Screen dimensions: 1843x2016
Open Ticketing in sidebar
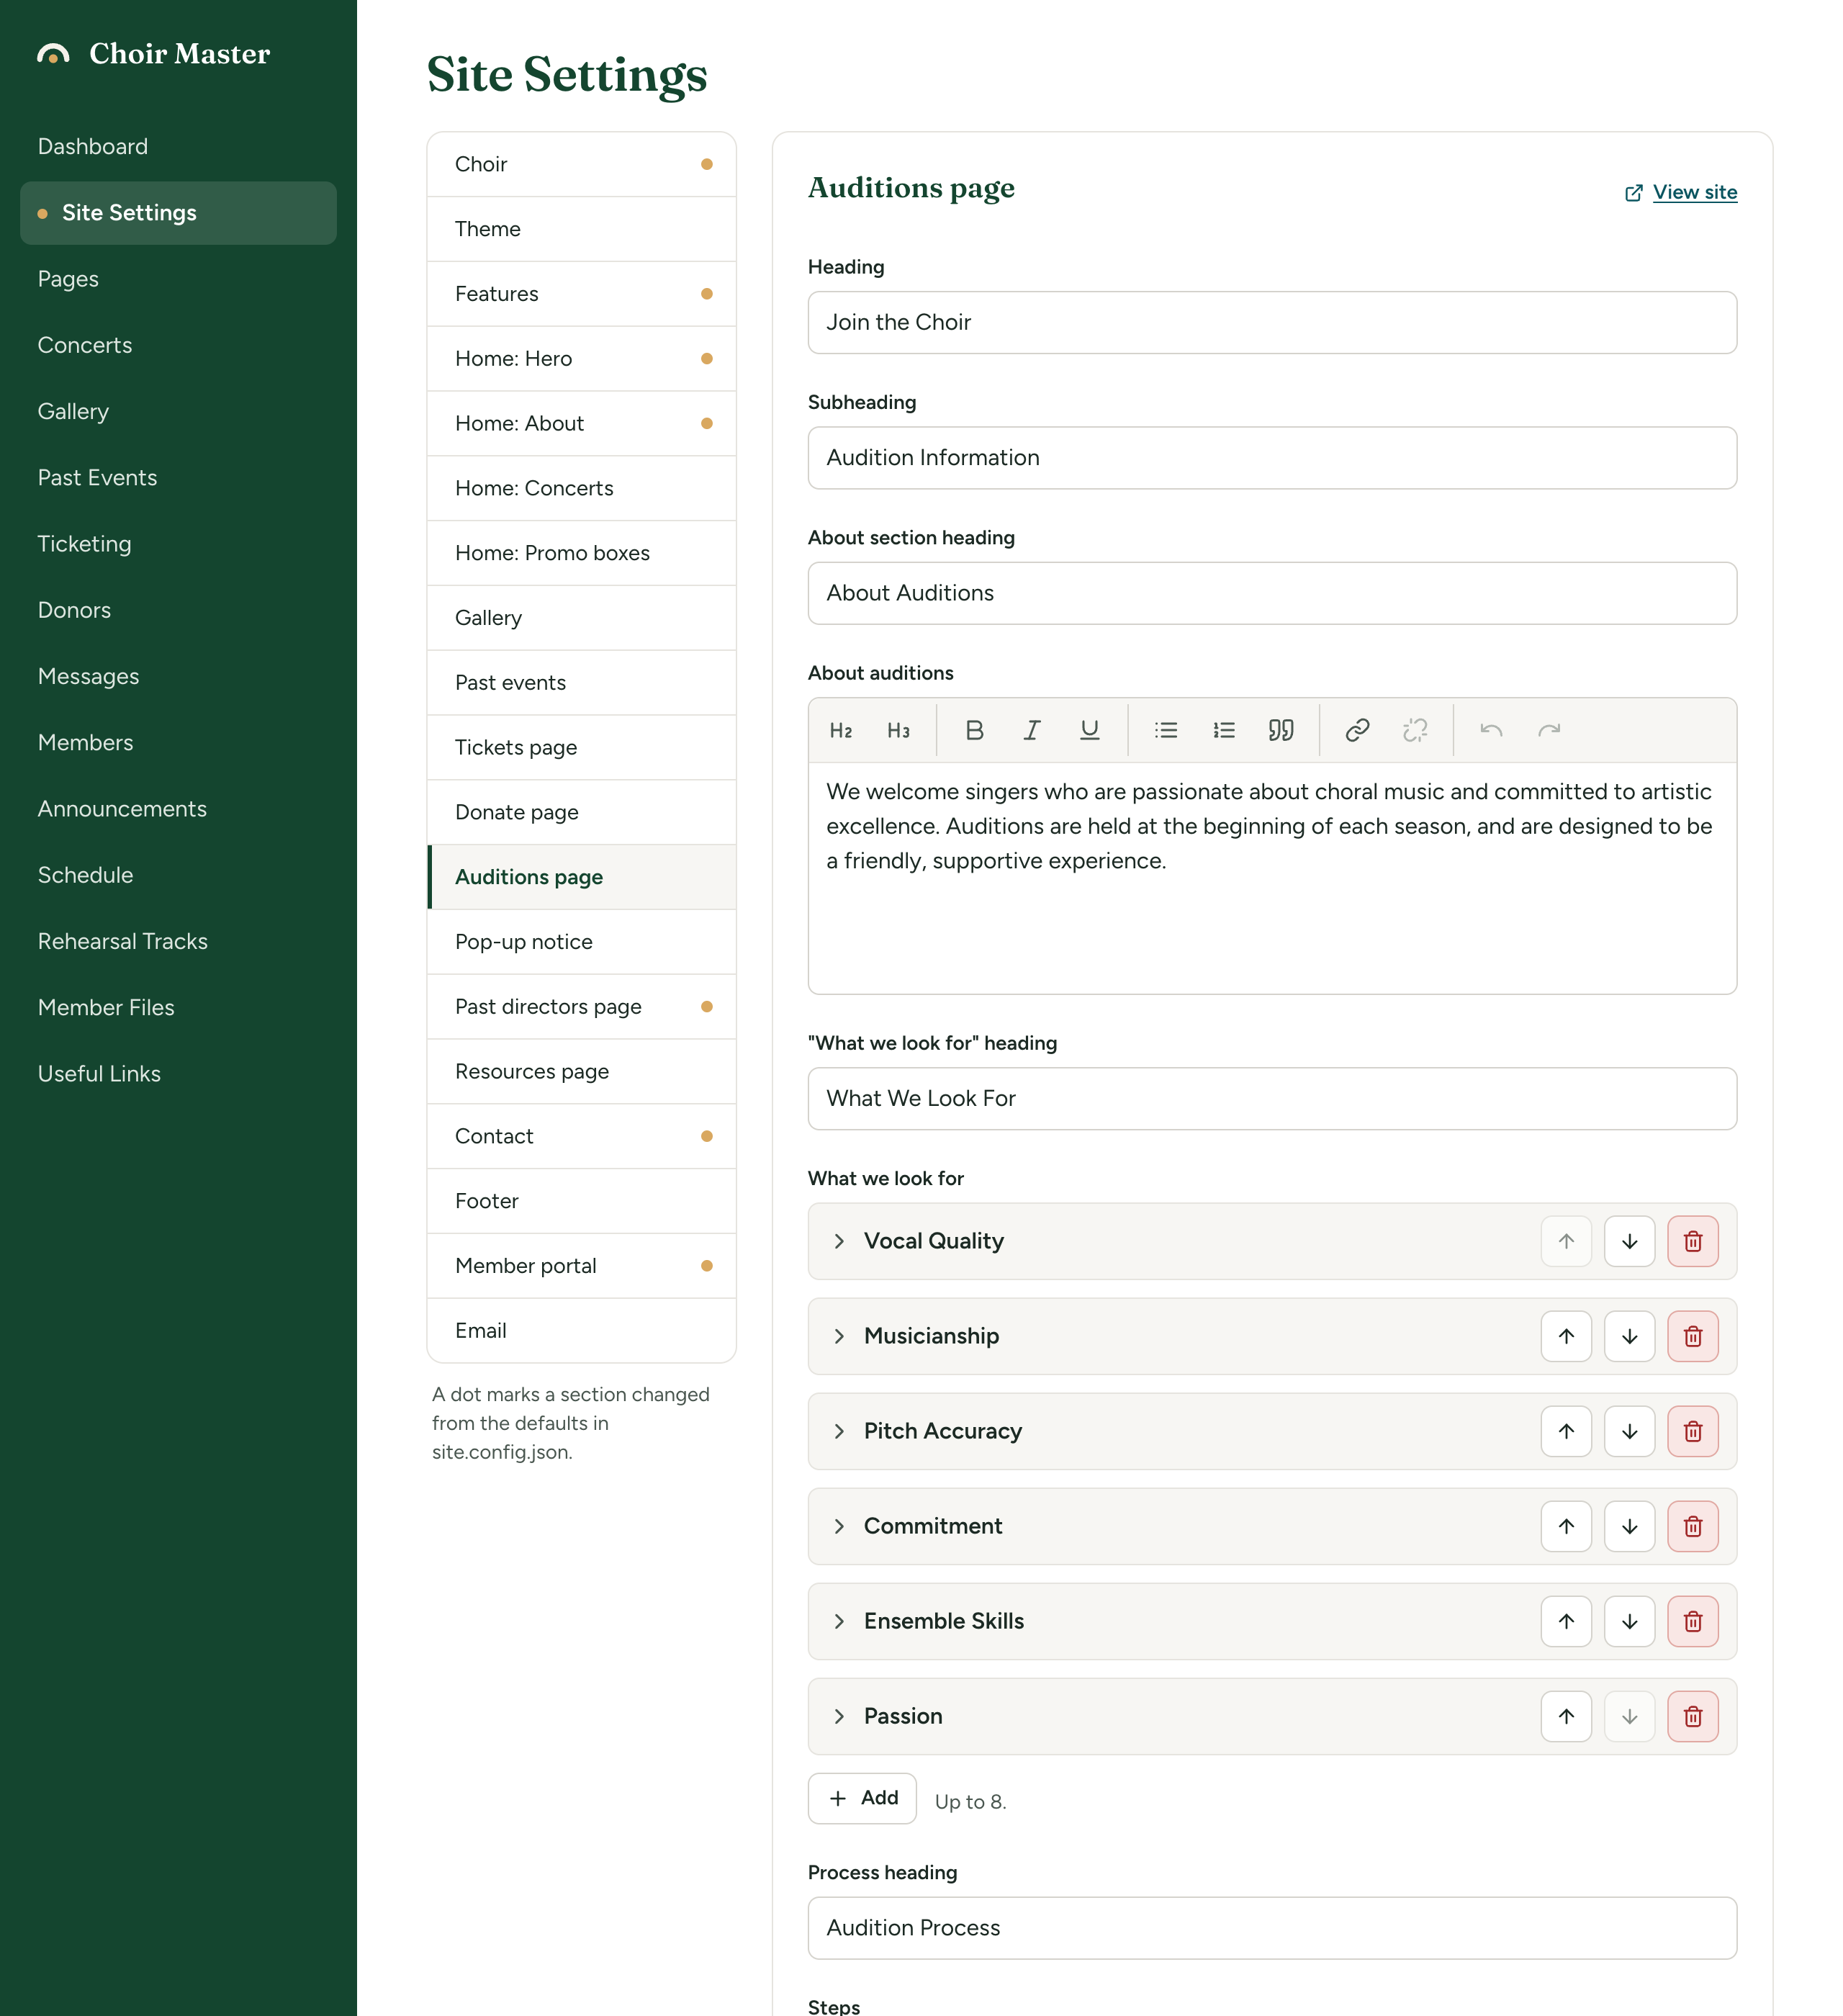click(x=178, y=544)
